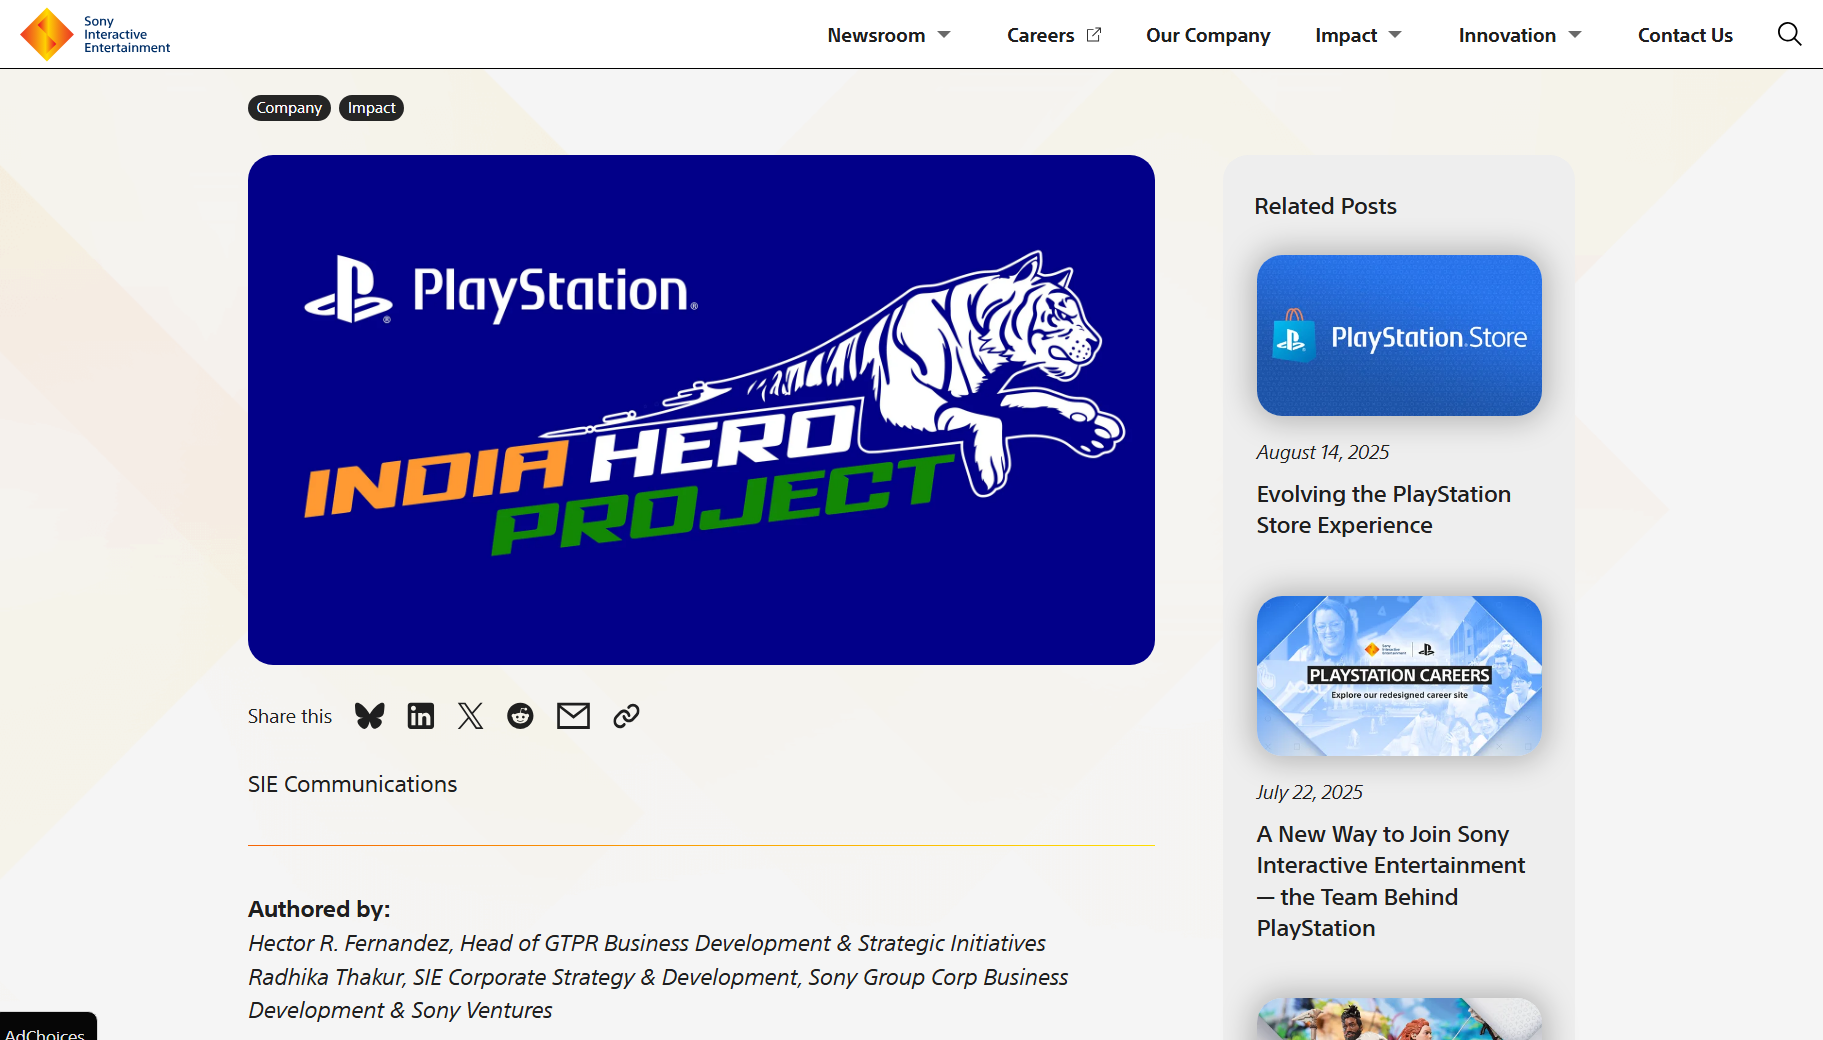Click the Careers external link icon
The height and width of the screenshot is (1040, 1823).
(1094, 34)
